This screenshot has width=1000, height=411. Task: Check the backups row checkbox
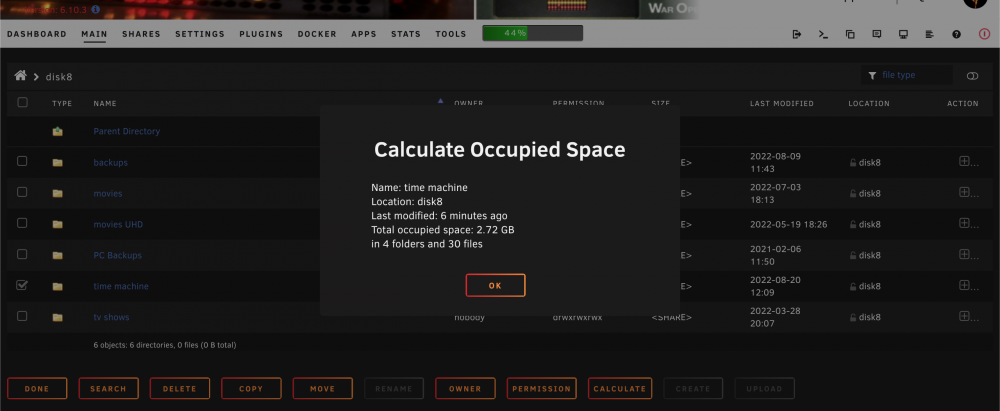click(x=22, y=161)
